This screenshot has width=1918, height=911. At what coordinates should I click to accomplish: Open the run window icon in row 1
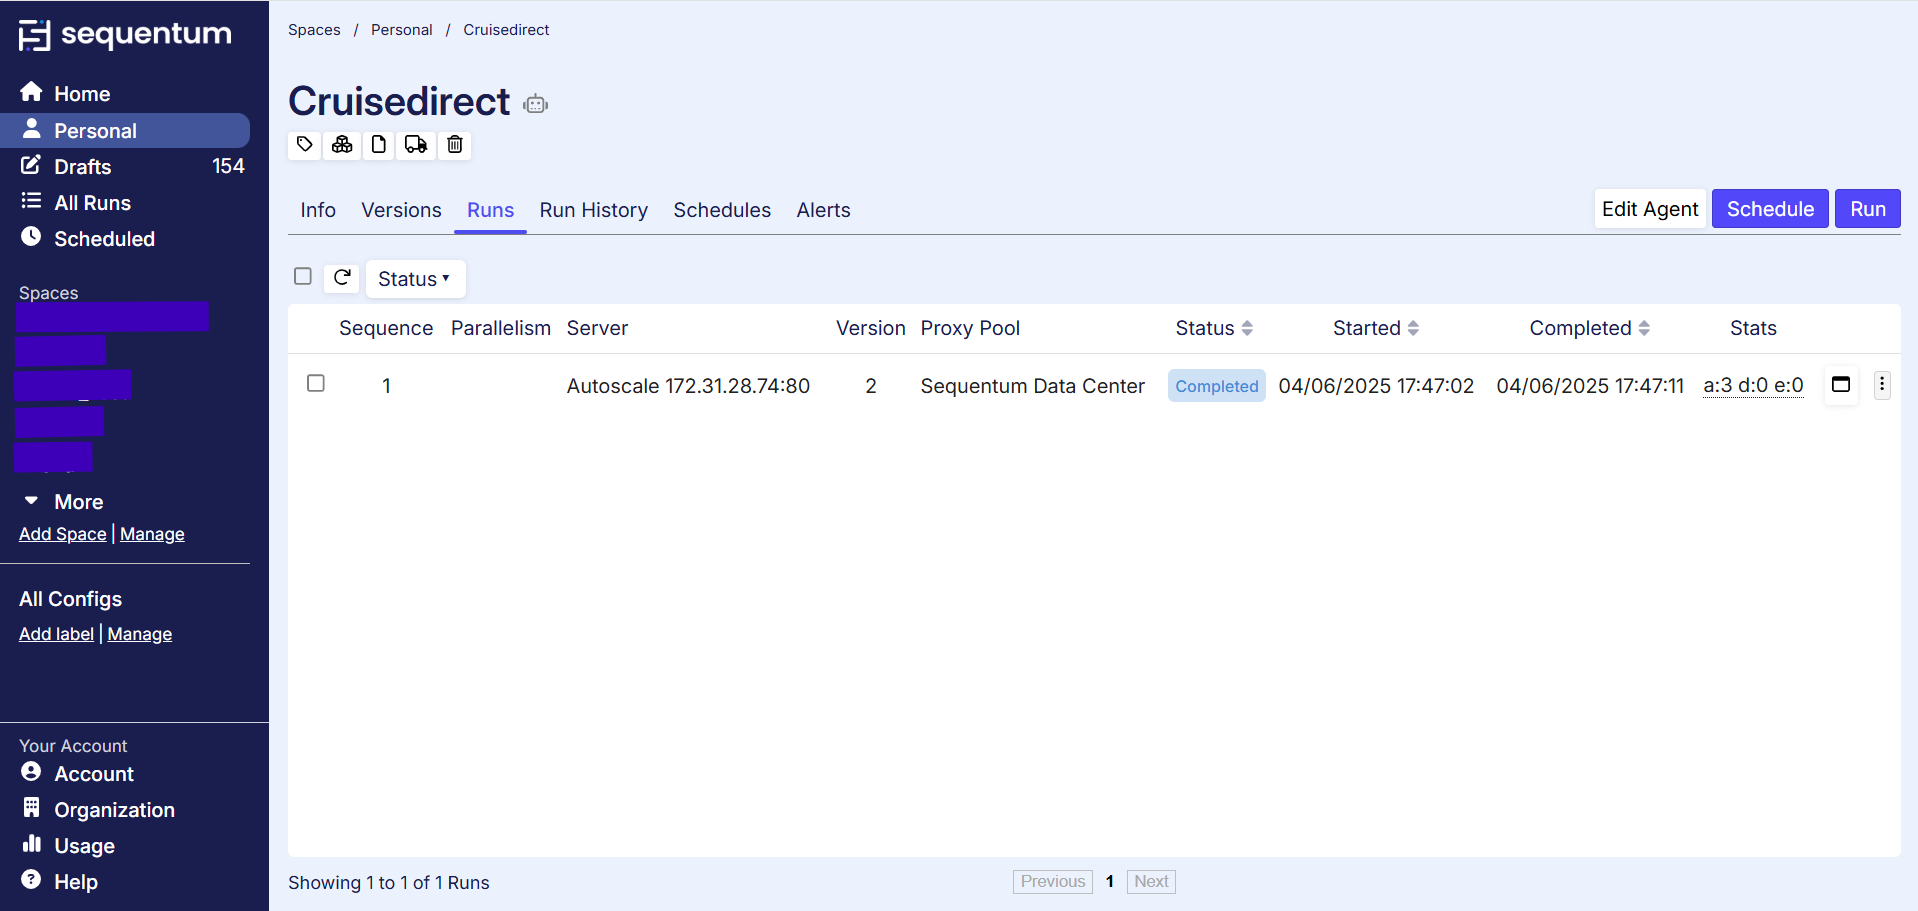(1840, 385)
